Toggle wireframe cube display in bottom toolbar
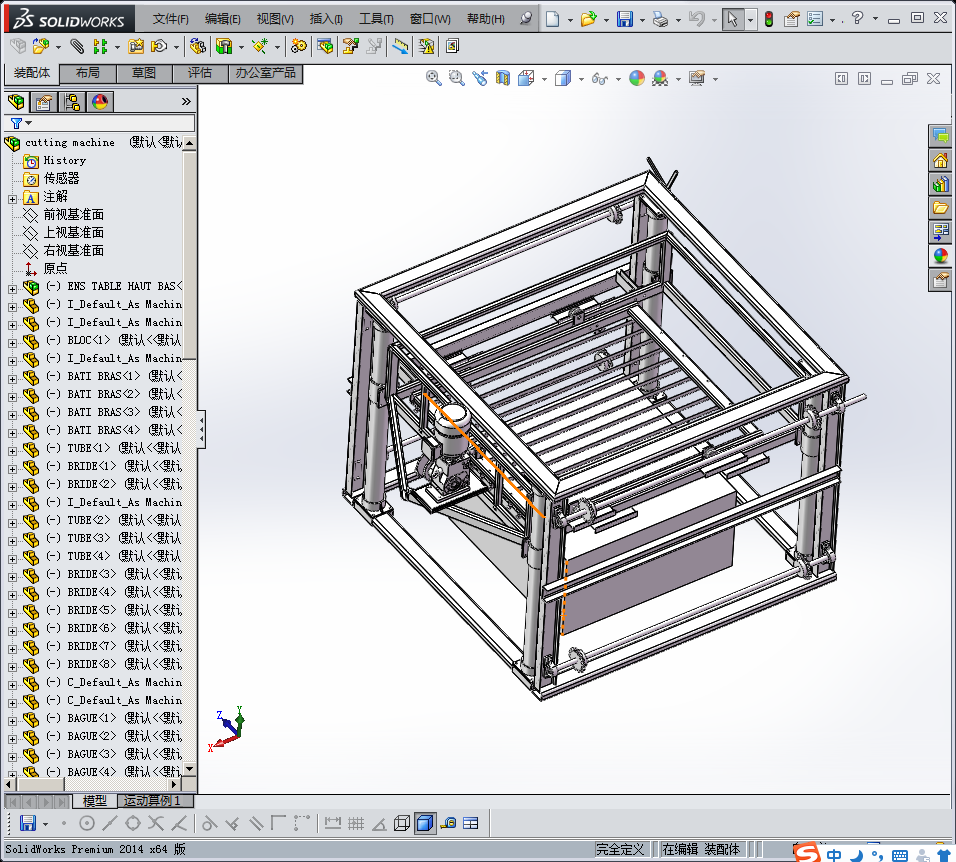Screen dimensions: 956x862 402,824
